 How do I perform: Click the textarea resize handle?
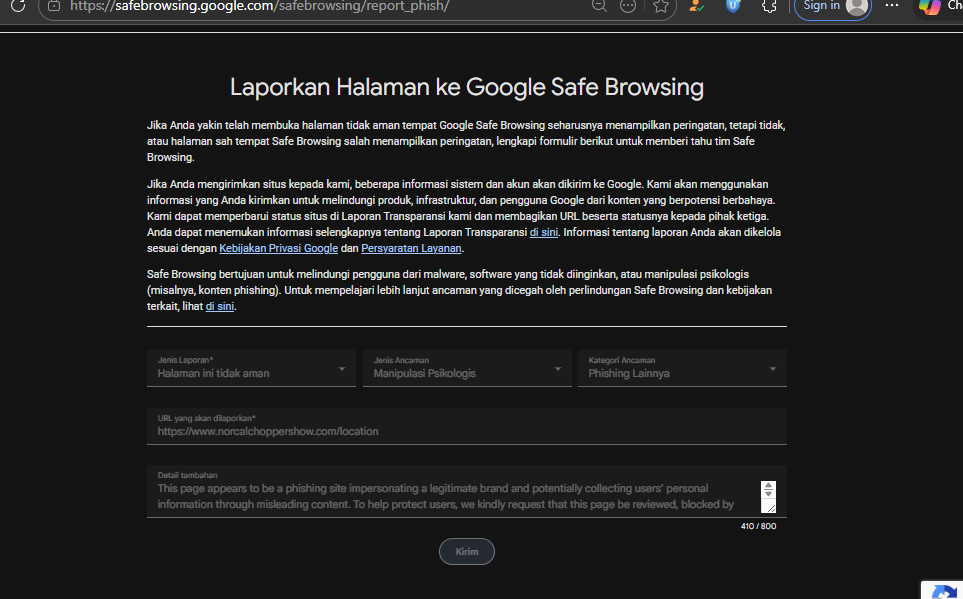(x=771, y=508)
